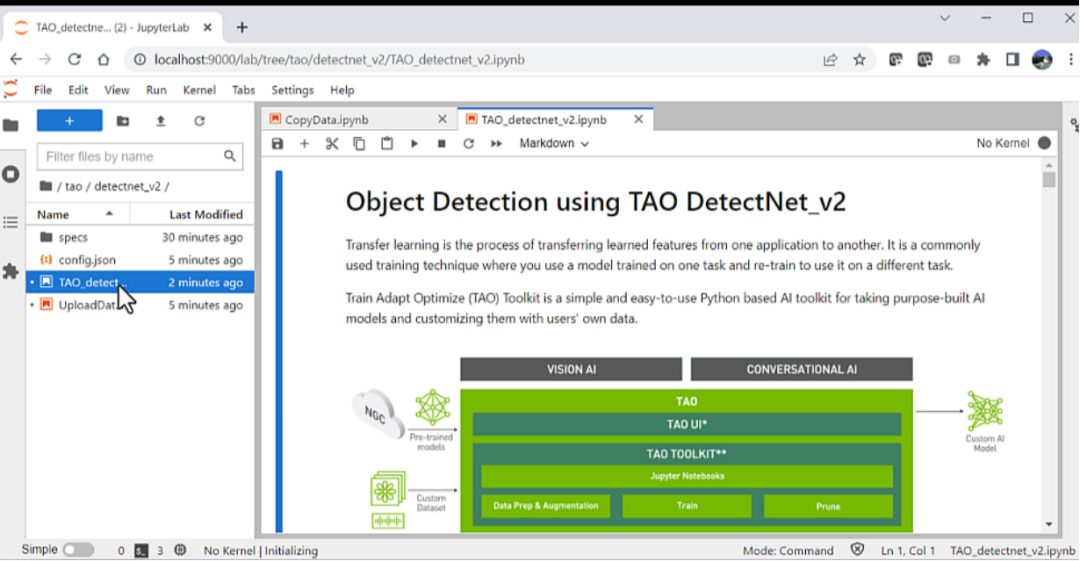1080x561 pixels.
Task: Open new launcher with blue plus button
Action: tap(70, 121)
